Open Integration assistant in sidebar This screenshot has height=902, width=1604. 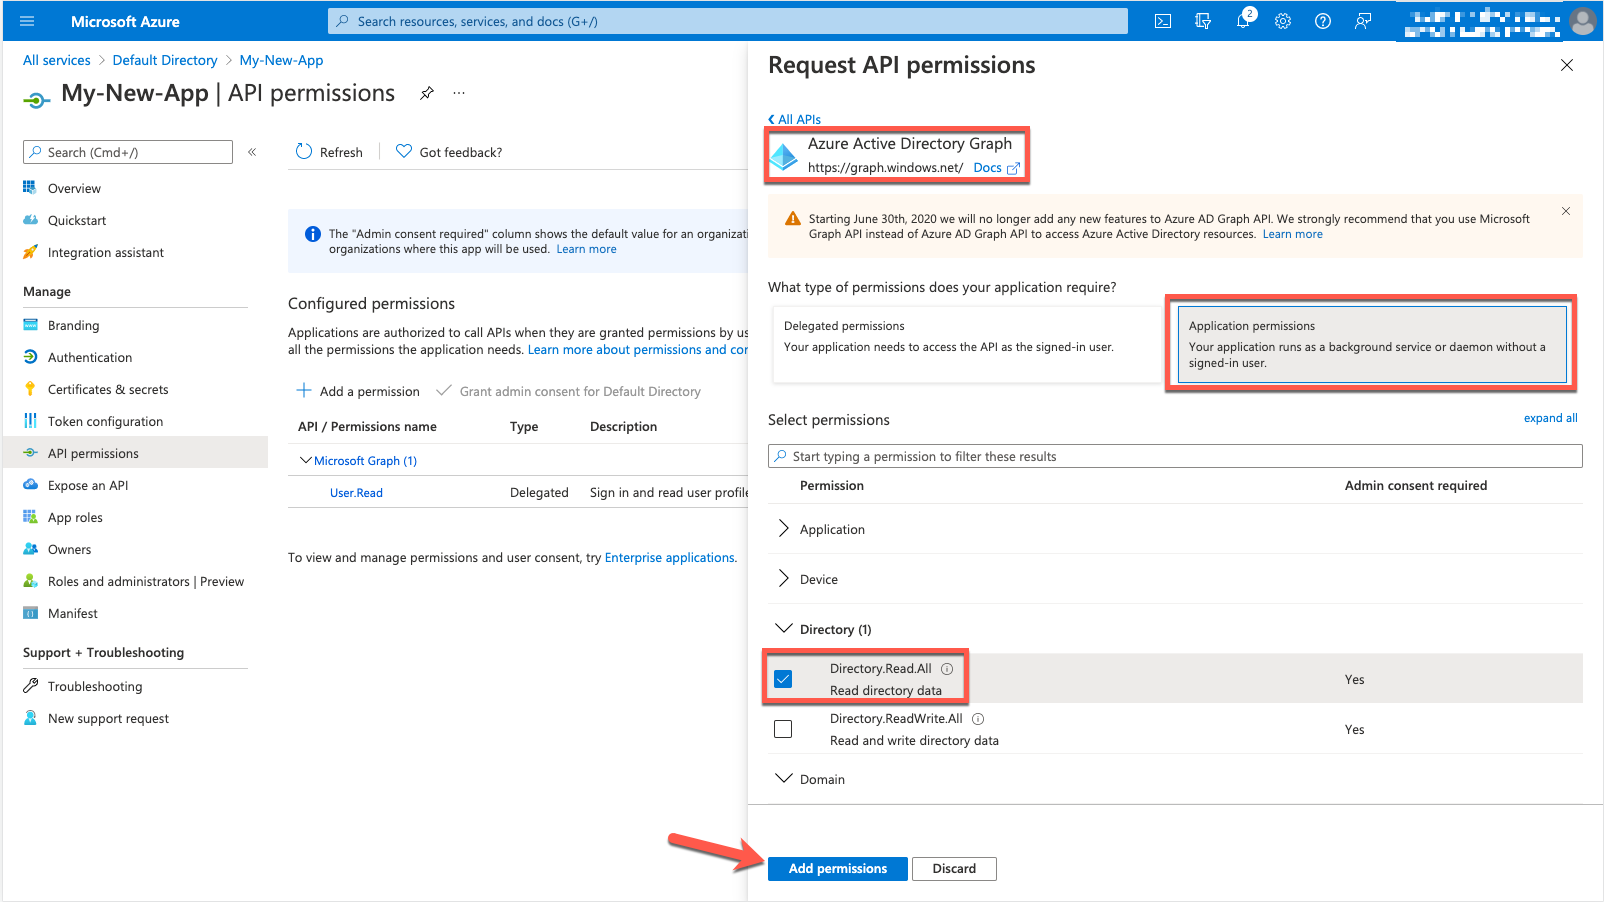coord(106,252)
